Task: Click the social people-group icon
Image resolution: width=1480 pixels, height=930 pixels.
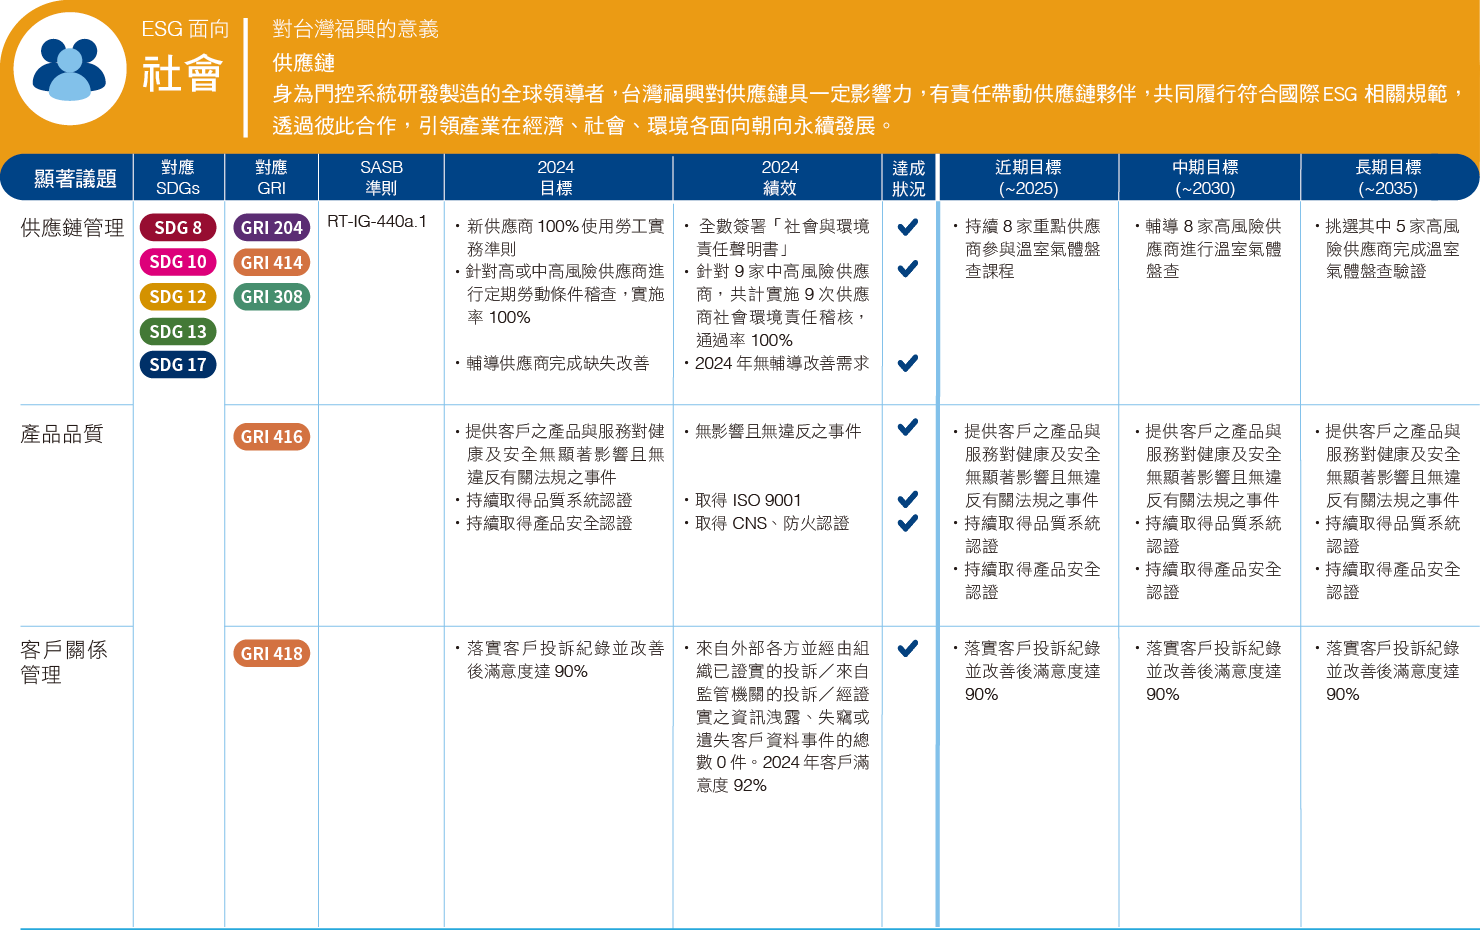Action: (70, 69)
